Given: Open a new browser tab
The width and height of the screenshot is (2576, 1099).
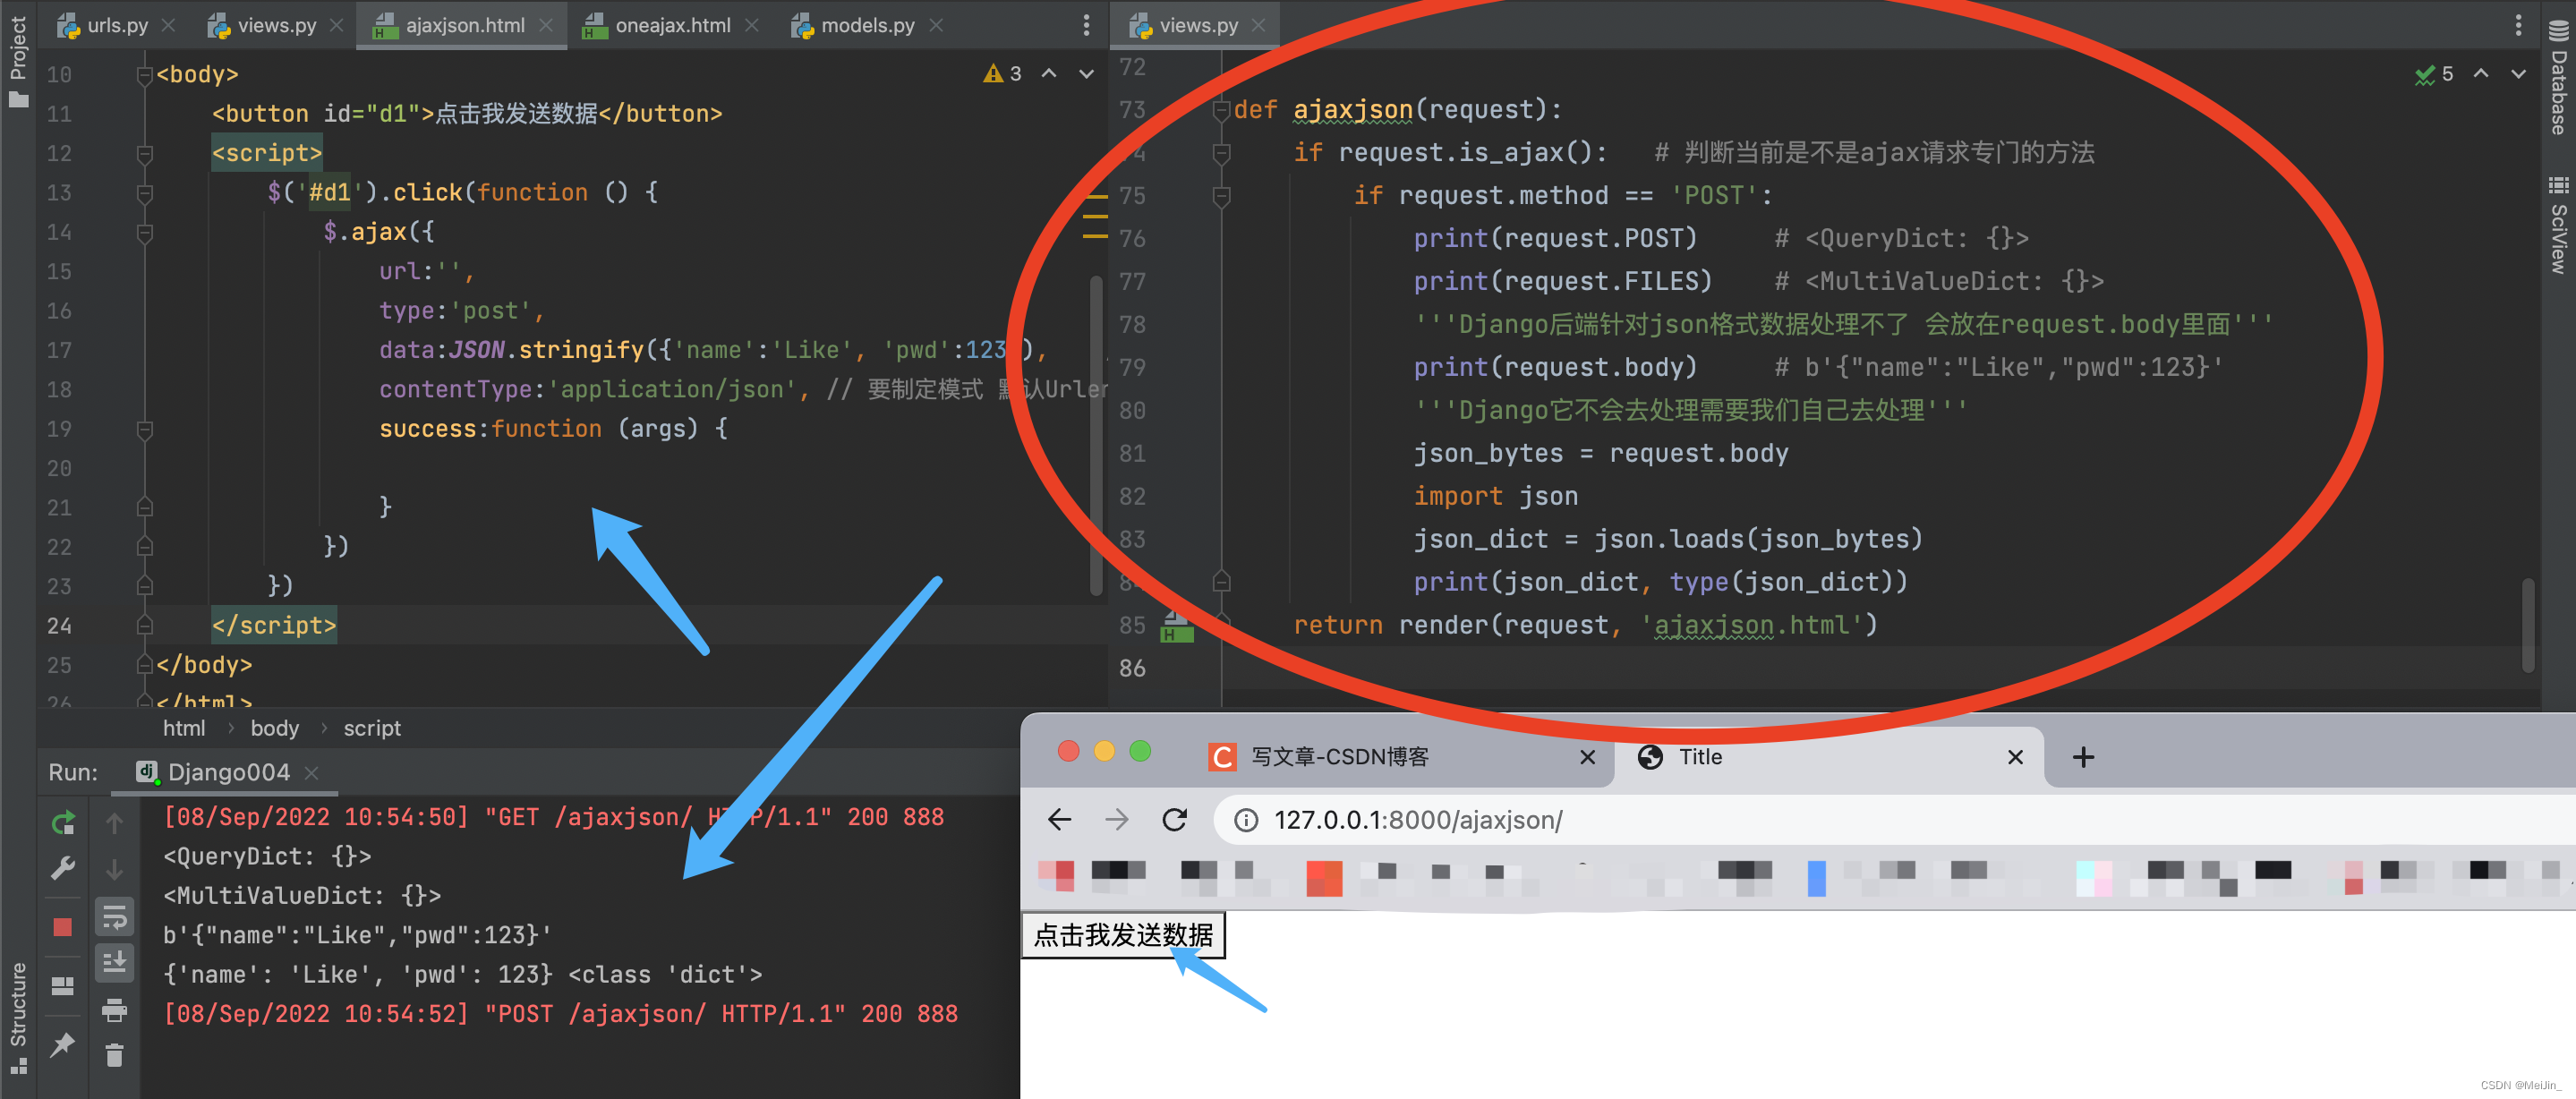Looking at the screenshot, I should [2083, 757].
